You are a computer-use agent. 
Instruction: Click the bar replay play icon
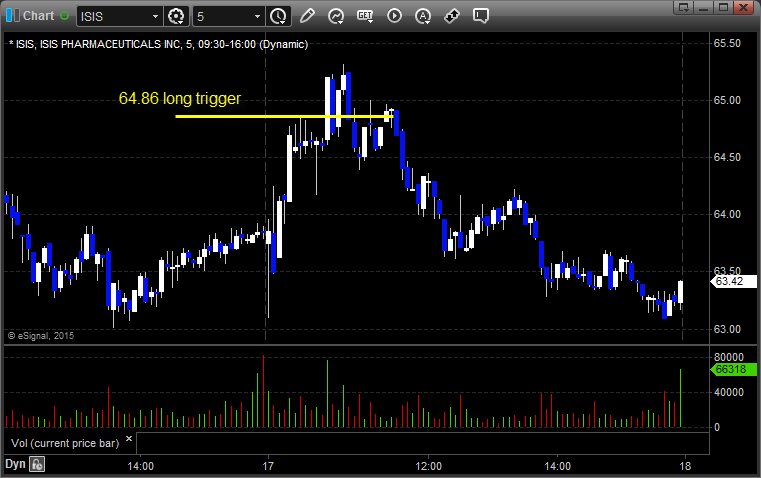pos(394,16)
